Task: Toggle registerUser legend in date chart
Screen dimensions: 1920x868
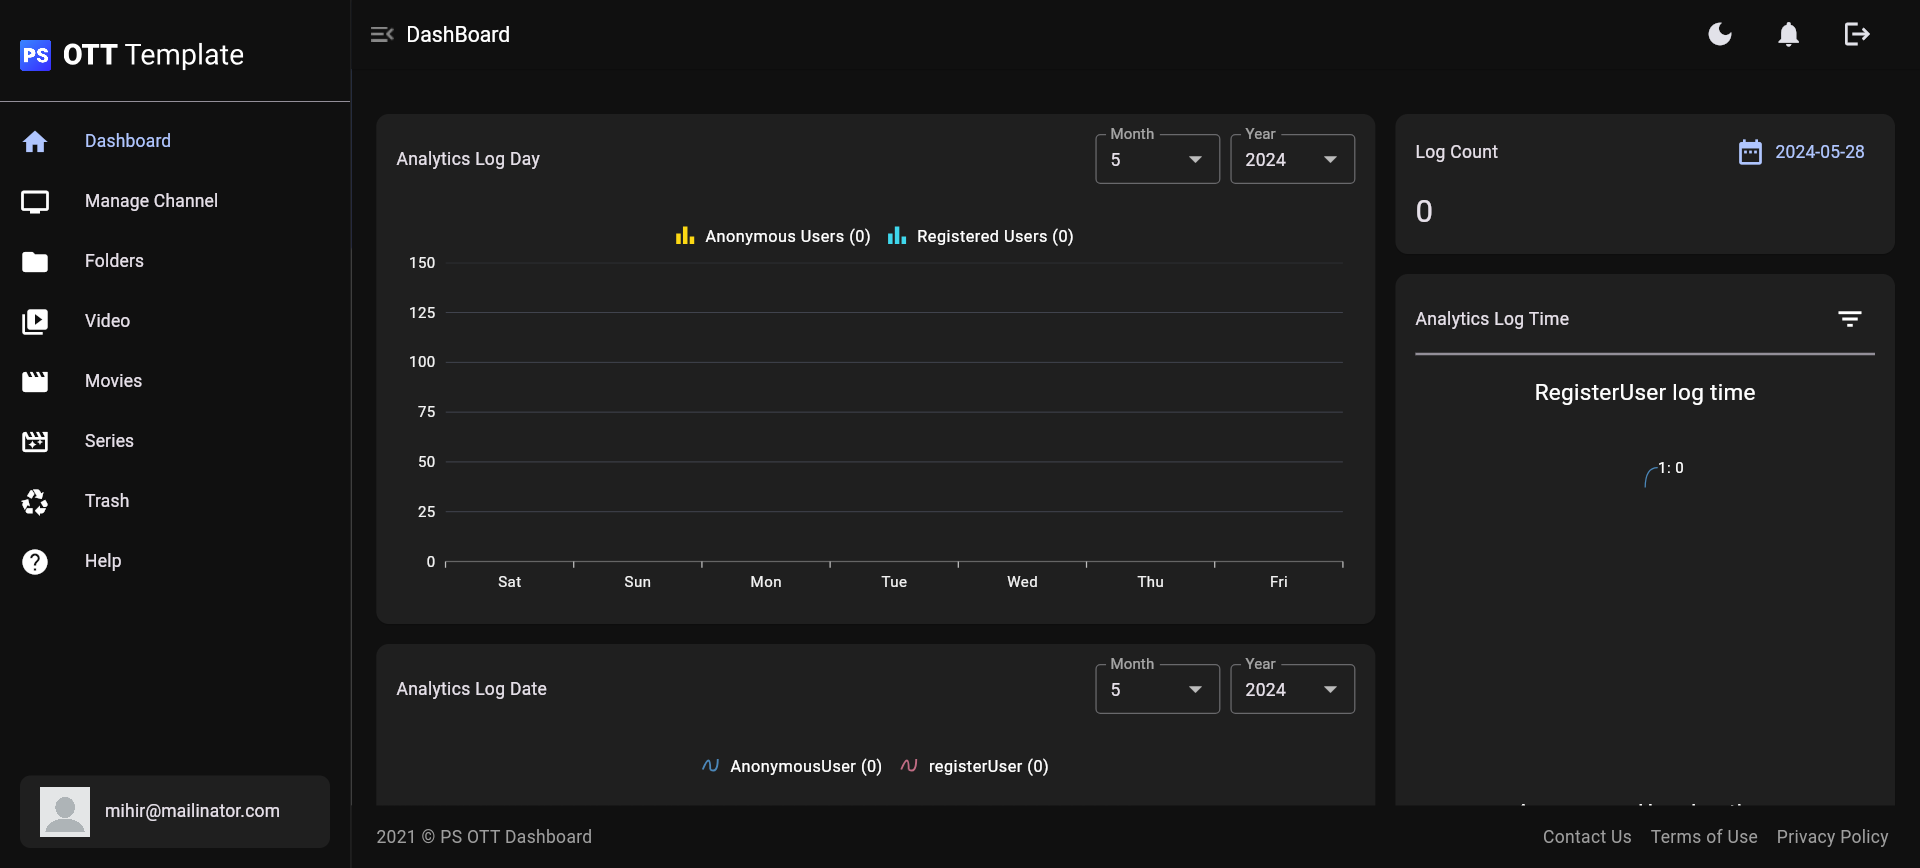Action: click(x=975, y=766)
